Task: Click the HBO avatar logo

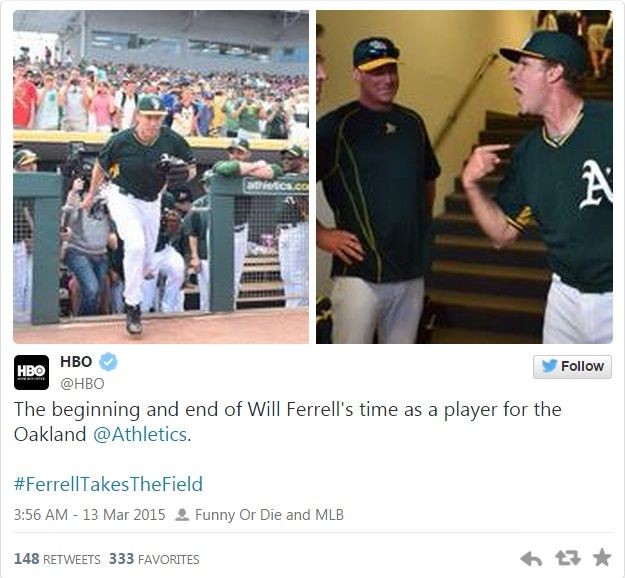Action: click(31, 372)
